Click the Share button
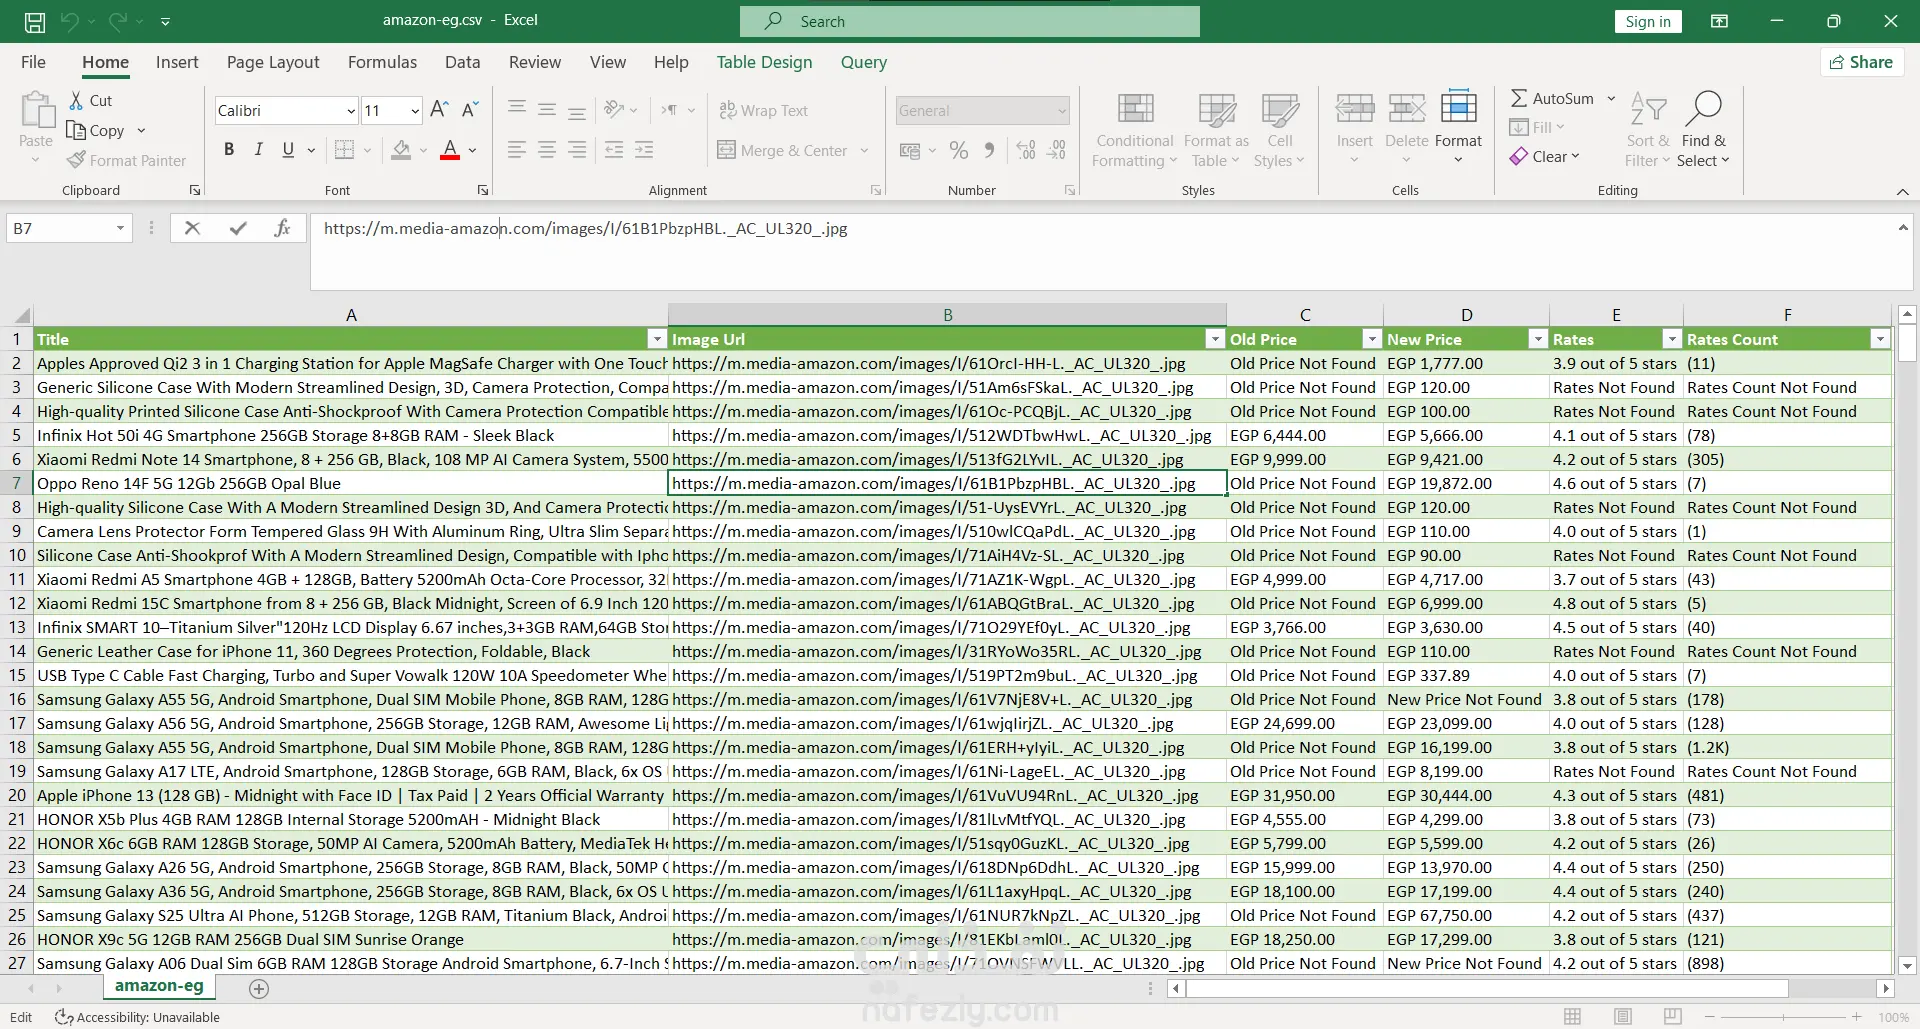 1861,62
